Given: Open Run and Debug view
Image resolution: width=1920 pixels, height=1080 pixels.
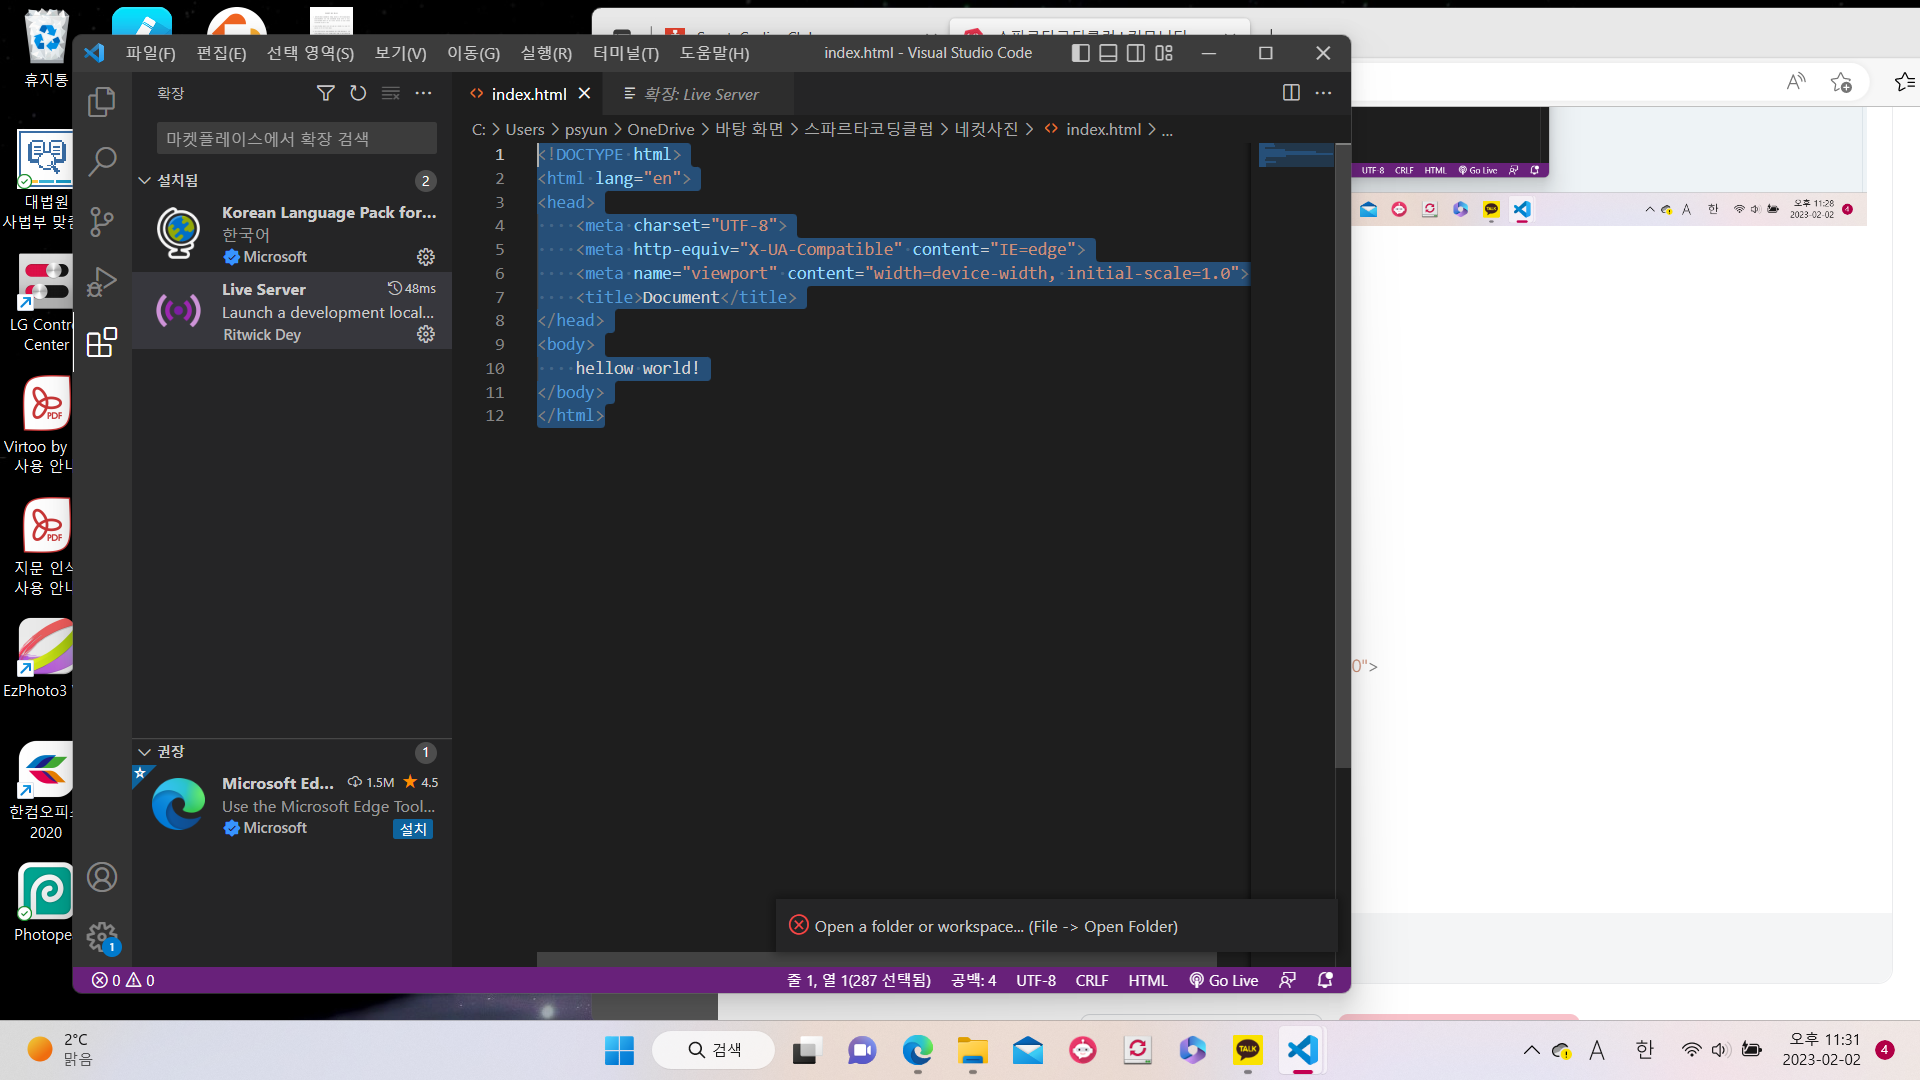Looking at the screenshot, I should (102, 282).
